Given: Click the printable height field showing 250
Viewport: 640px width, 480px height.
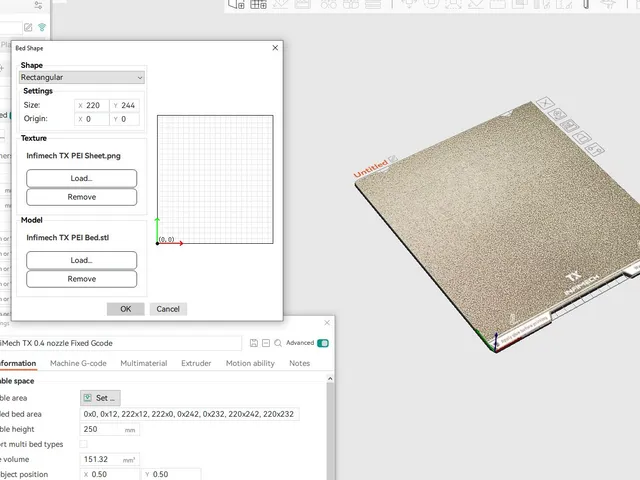Looking at the screenshot, I should tap(109, 429).
